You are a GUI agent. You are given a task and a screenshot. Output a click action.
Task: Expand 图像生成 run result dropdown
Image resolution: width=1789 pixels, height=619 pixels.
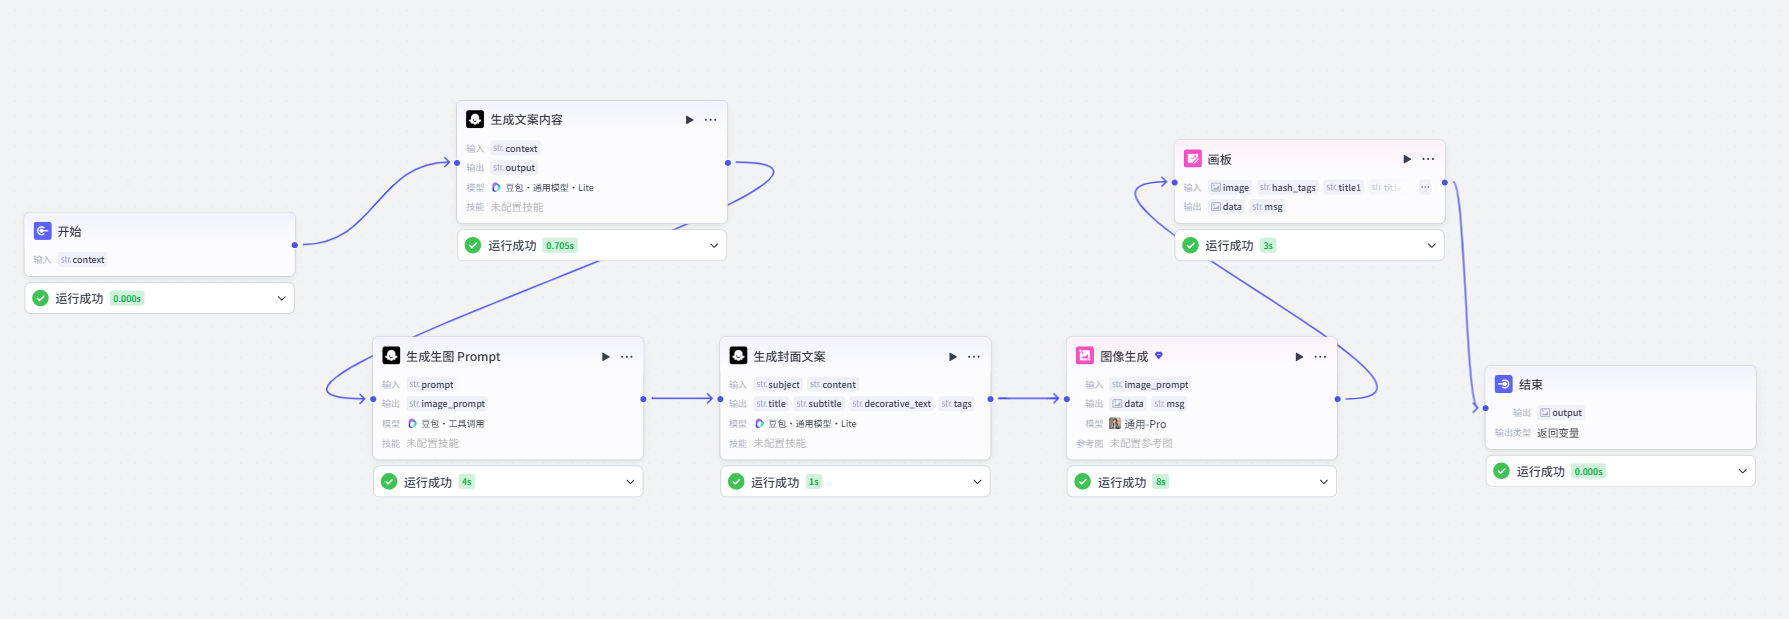pyautogui.click(x=1323, y=482)
